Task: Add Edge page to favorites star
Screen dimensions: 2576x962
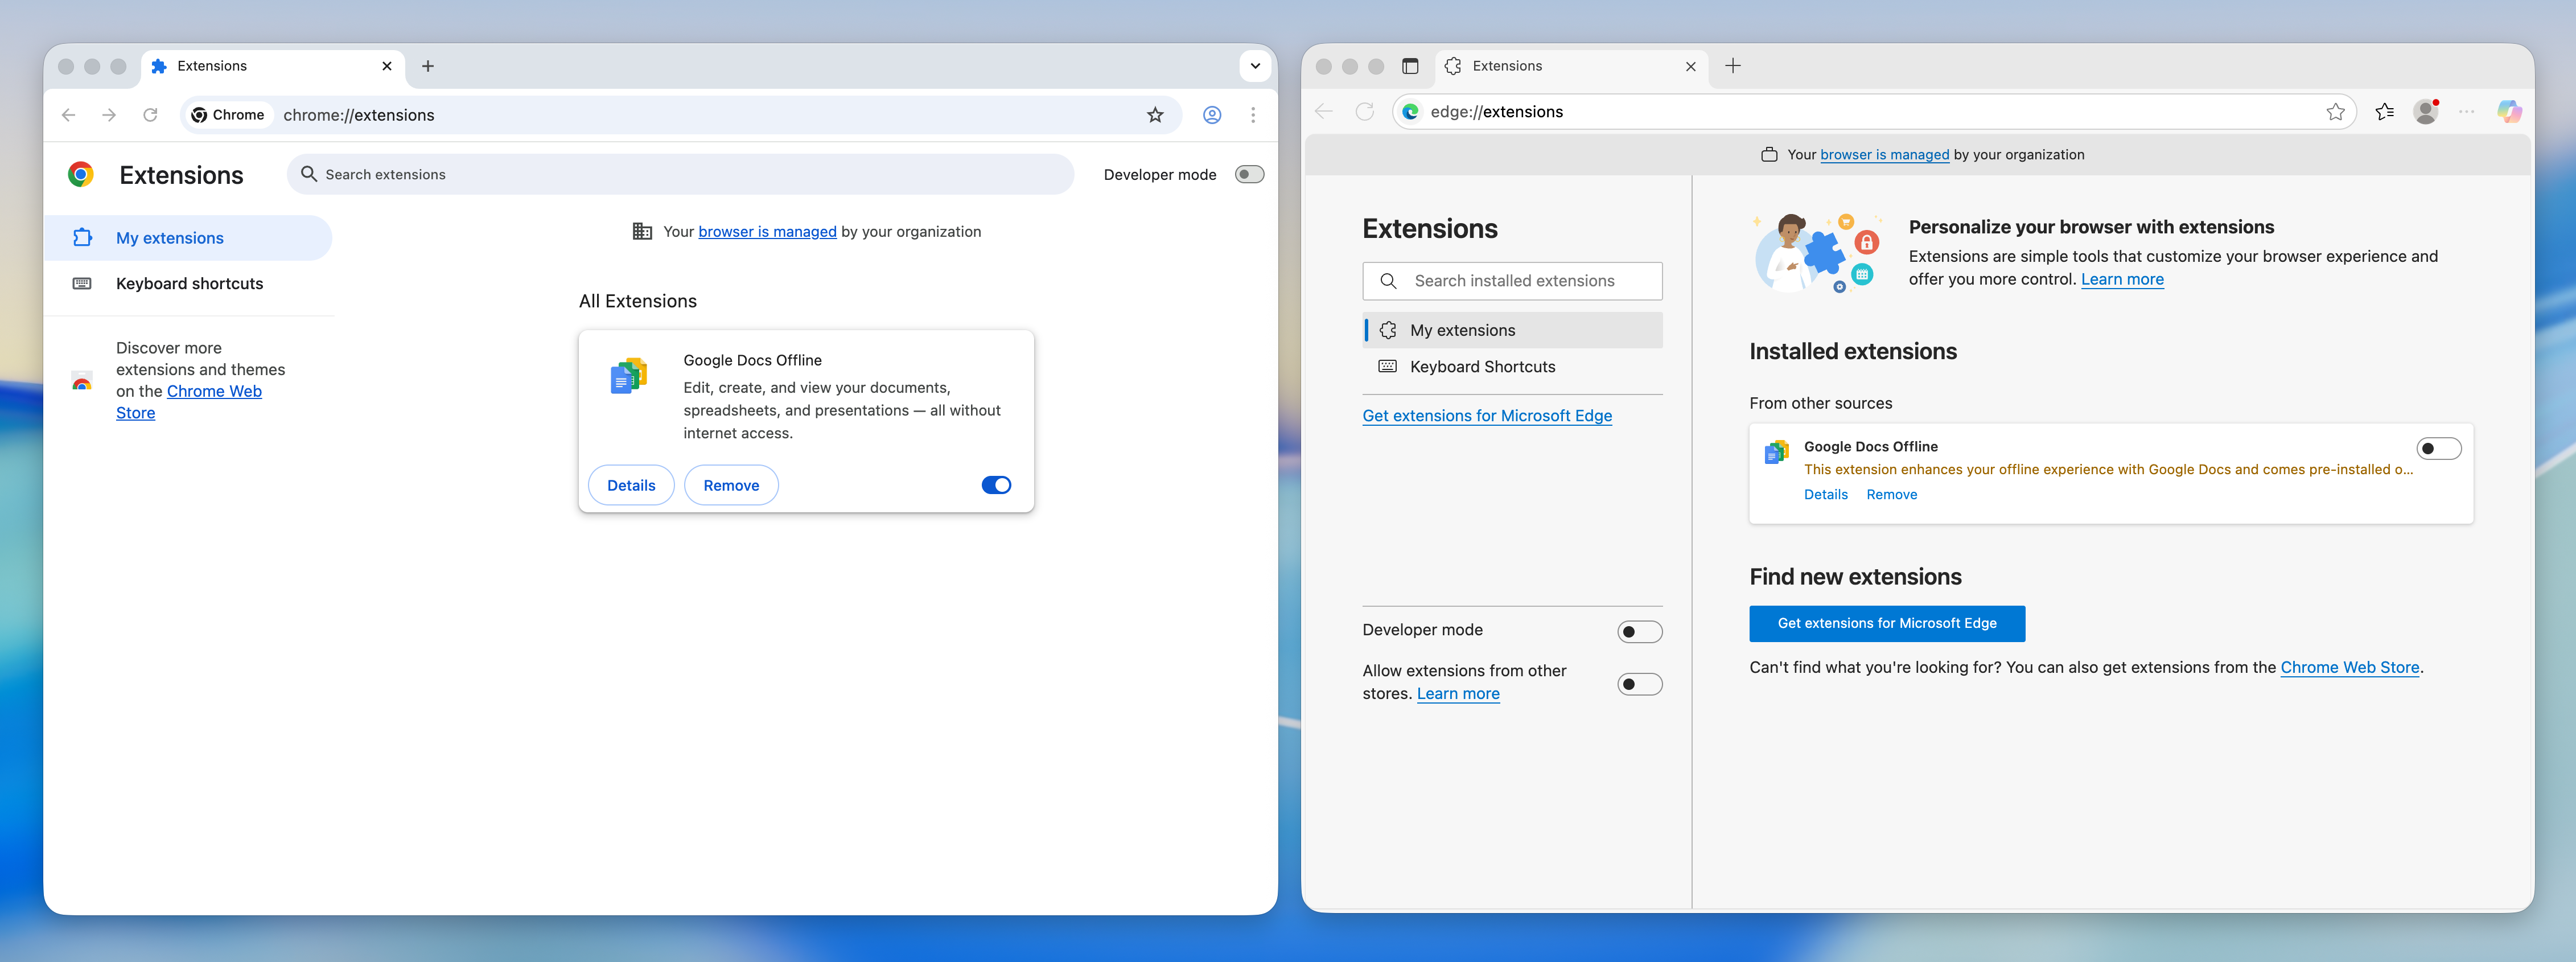Action: 2335,112
